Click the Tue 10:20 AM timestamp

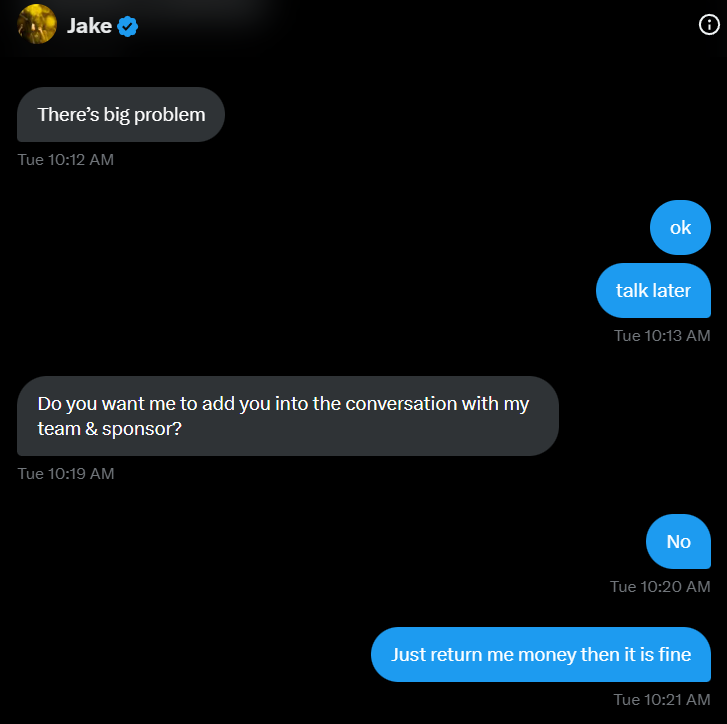[x=660, y=586]
